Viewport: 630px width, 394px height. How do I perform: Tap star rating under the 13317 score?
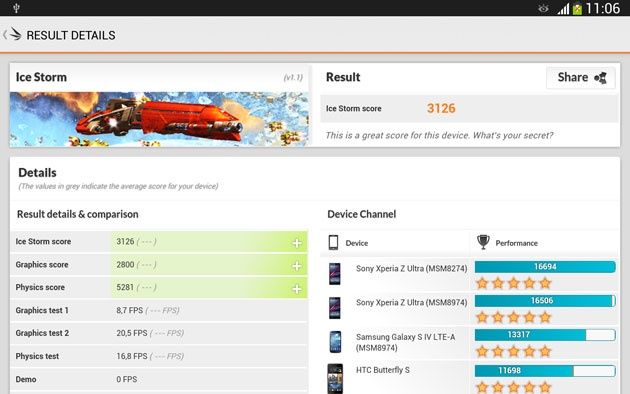point(513,352)
